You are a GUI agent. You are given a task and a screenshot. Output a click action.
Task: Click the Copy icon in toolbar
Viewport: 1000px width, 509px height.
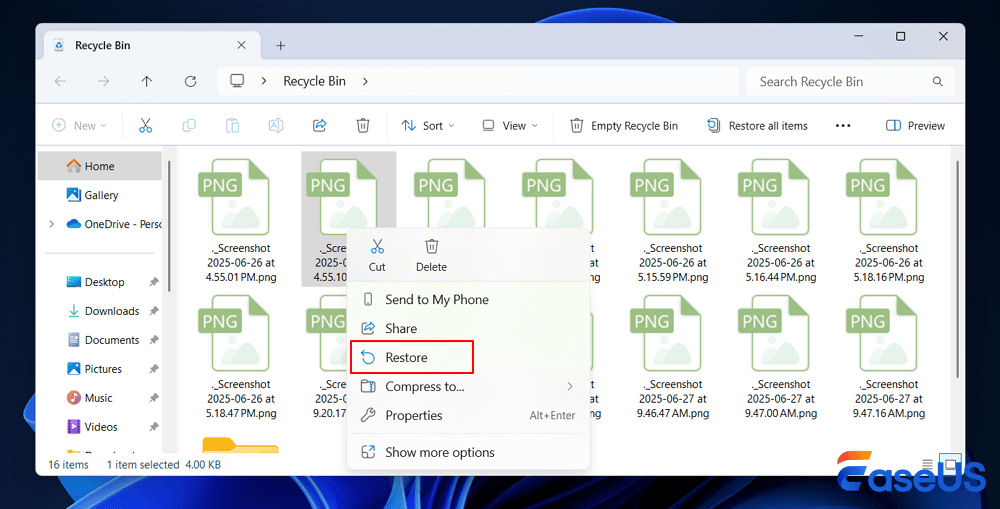click(x=189, y=126)
